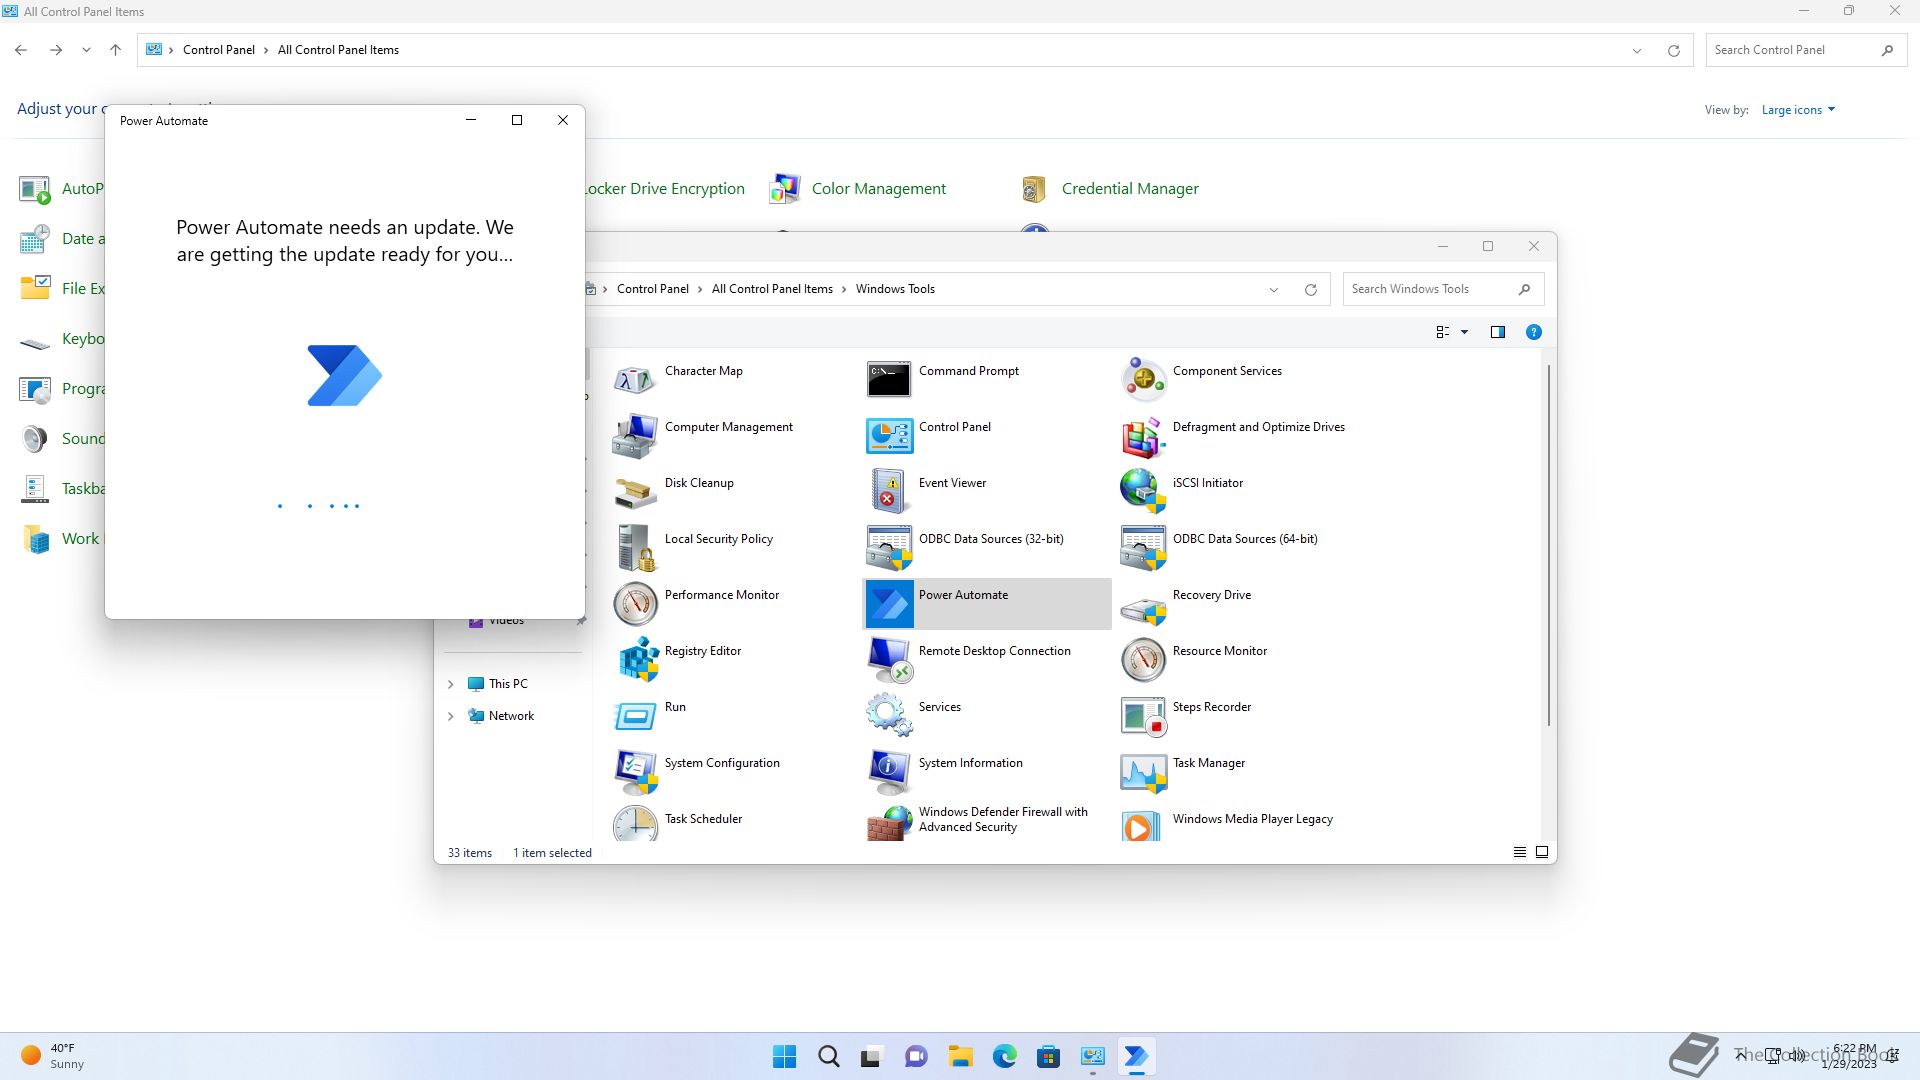Screen dimensions: 1920x1080
Task: Click Control Panel breadcrumb in main window
Action: click(219, 50)
